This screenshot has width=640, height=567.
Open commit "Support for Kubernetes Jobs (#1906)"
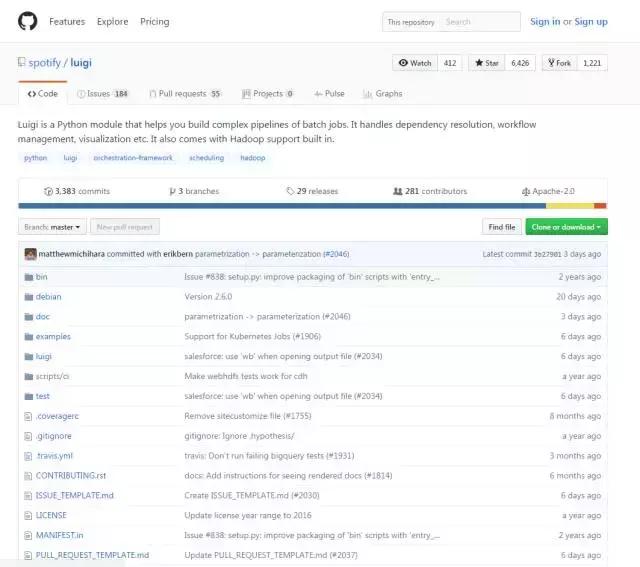point(253,337)
